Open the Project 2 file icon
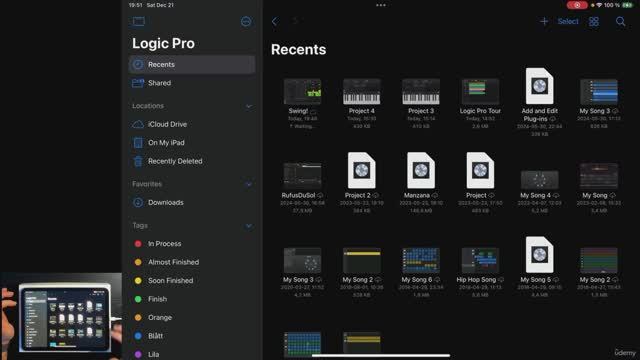This screenshot has height=360, width=640. pyautogui.click(x=362, y=170)
